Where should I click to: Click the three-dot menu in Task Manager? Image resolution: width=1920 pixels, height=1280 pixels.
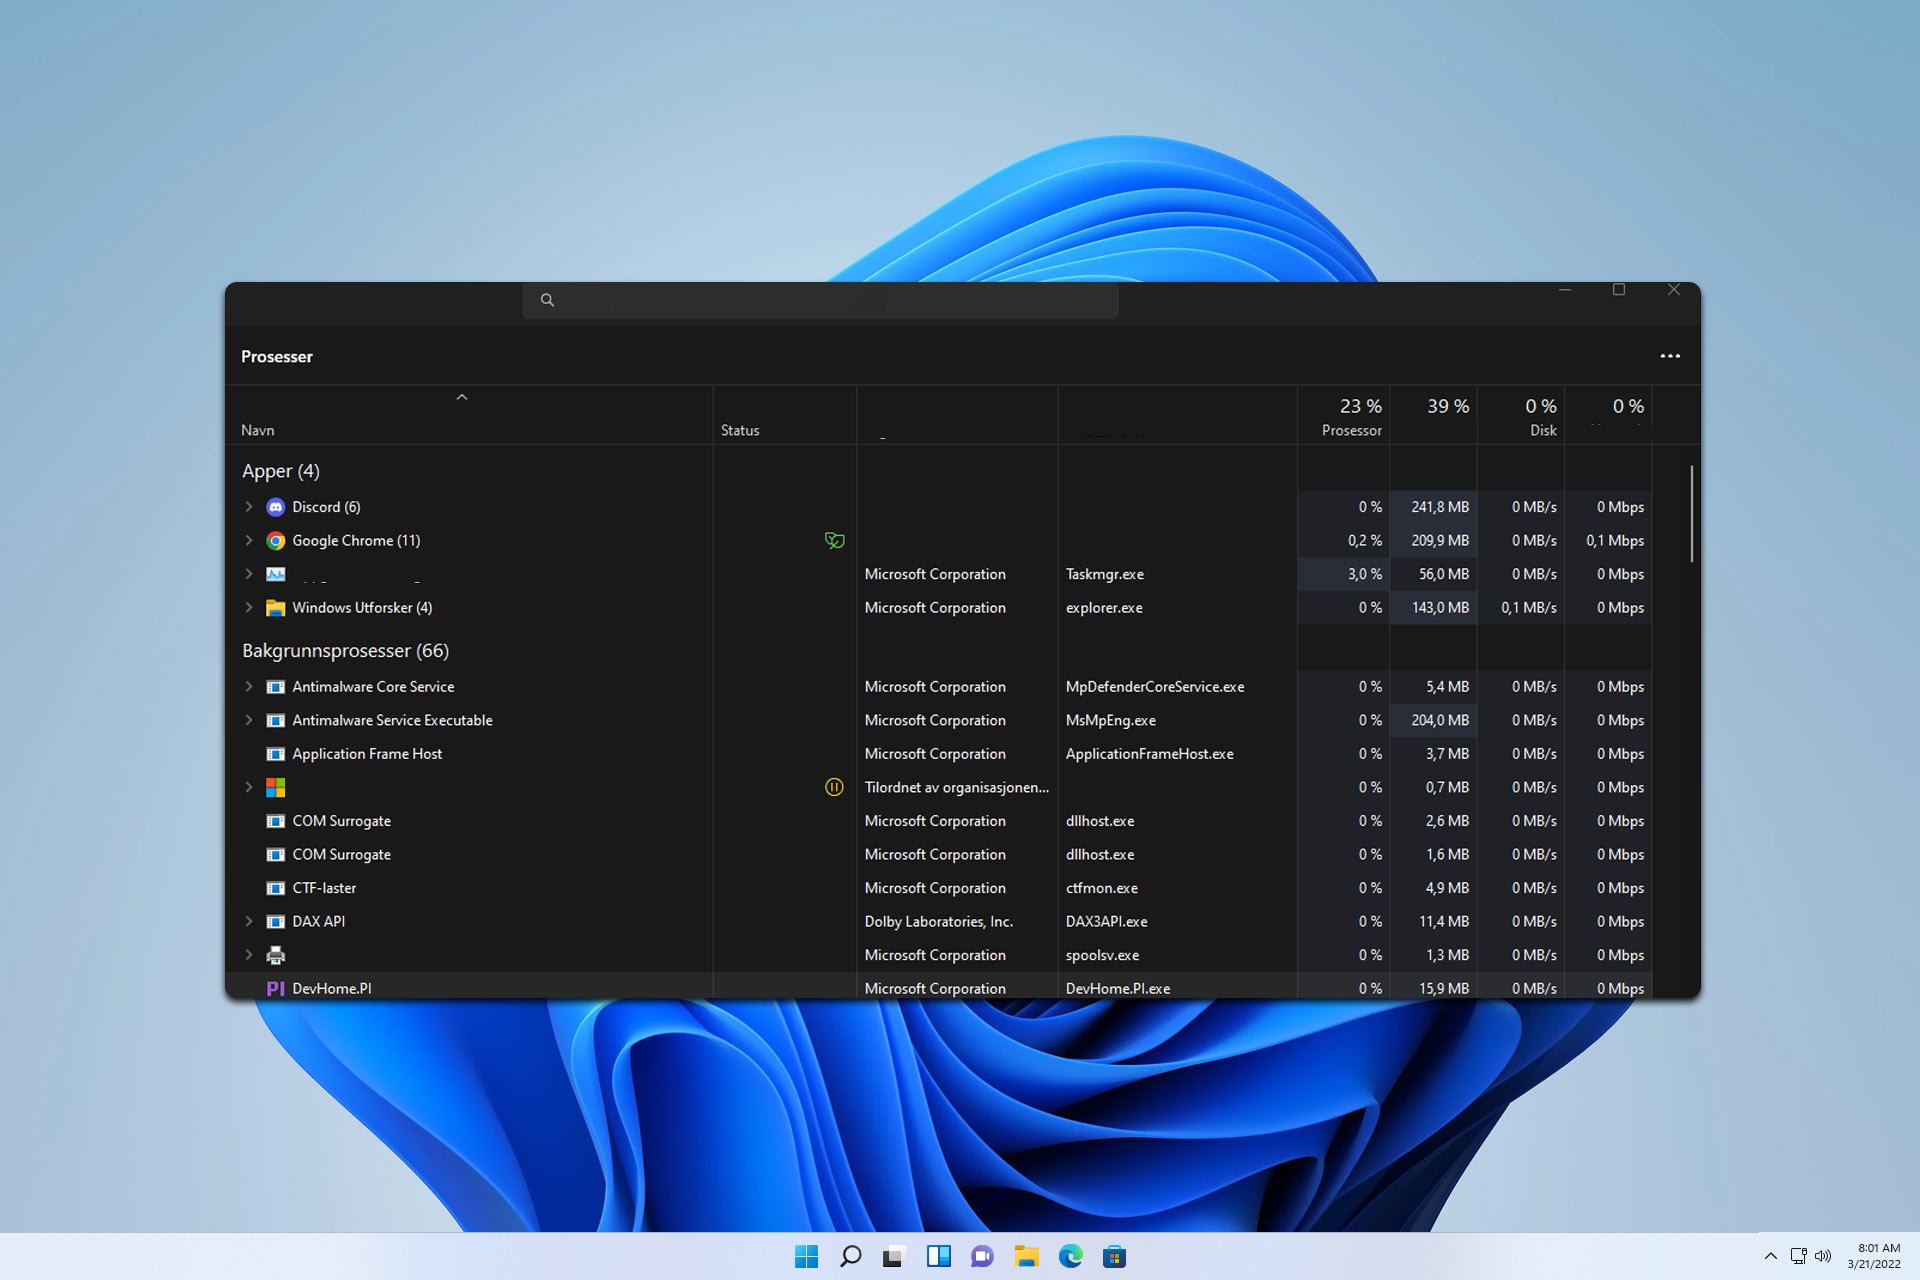click(1670, 356)
